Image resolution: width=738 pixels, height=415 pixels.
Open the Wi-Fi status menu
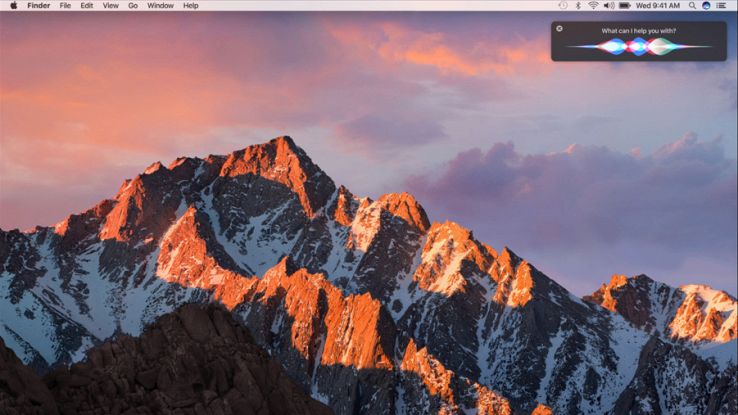point(593,6)
